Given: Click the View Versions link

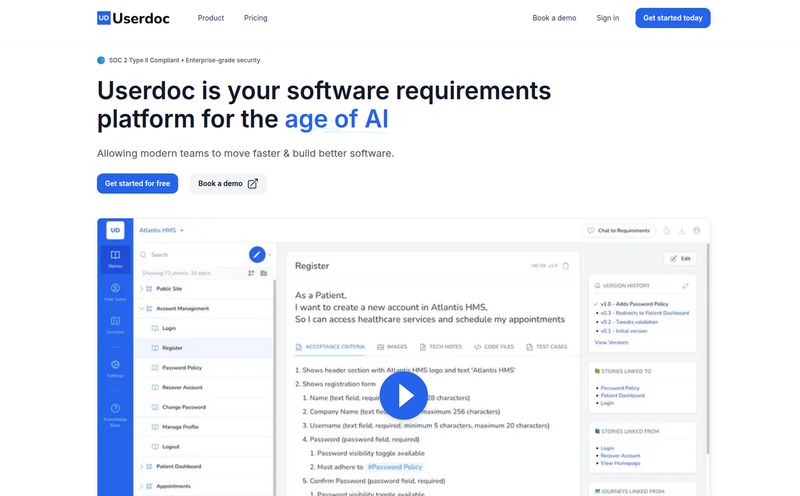Looking at the screenshot, I should (611, 342).
